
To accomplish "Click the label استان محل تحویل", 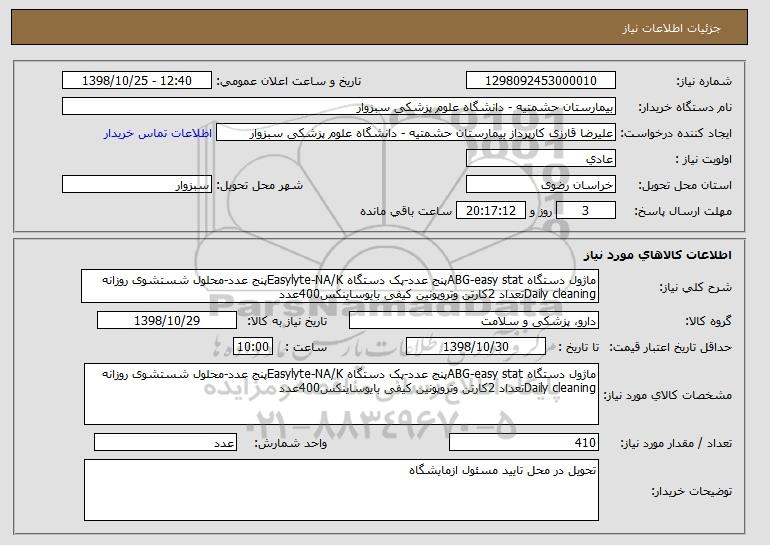I will click(x=685, y=186).
